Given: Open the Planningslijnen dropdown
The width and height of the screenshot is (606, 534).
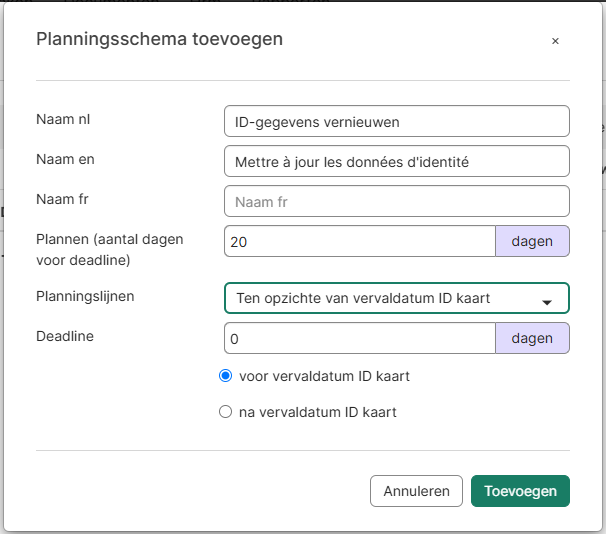Looking at the screenshot, I should (x=396, y=298).
